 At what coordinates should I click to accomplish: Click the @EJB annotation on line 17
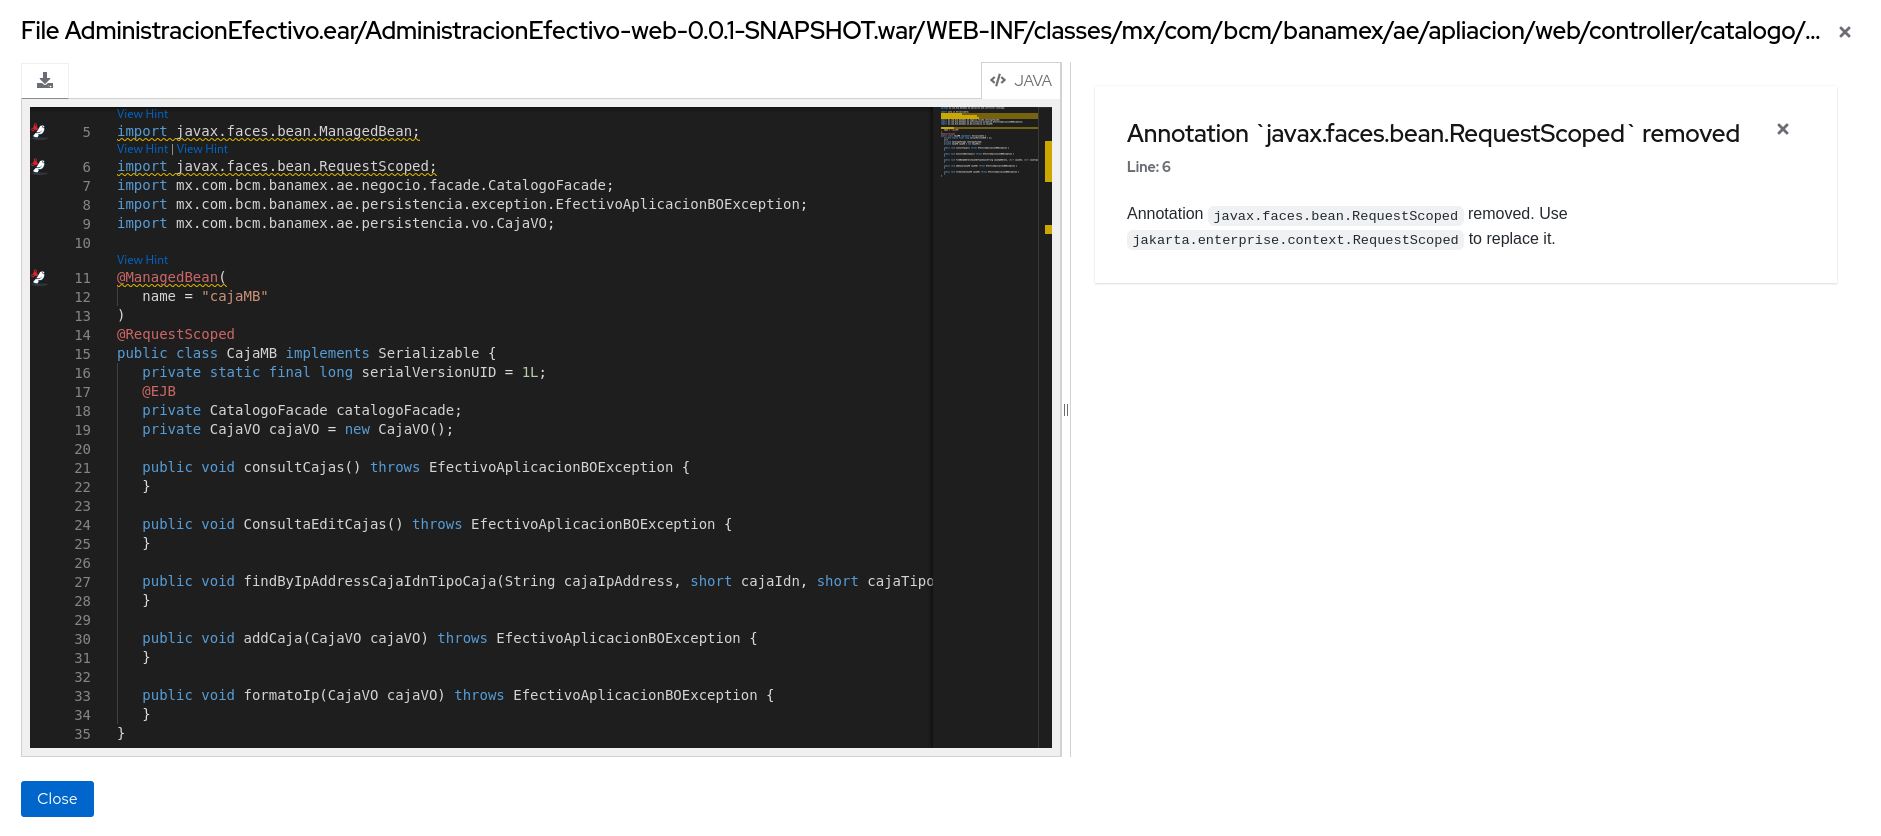coord(159,391)
